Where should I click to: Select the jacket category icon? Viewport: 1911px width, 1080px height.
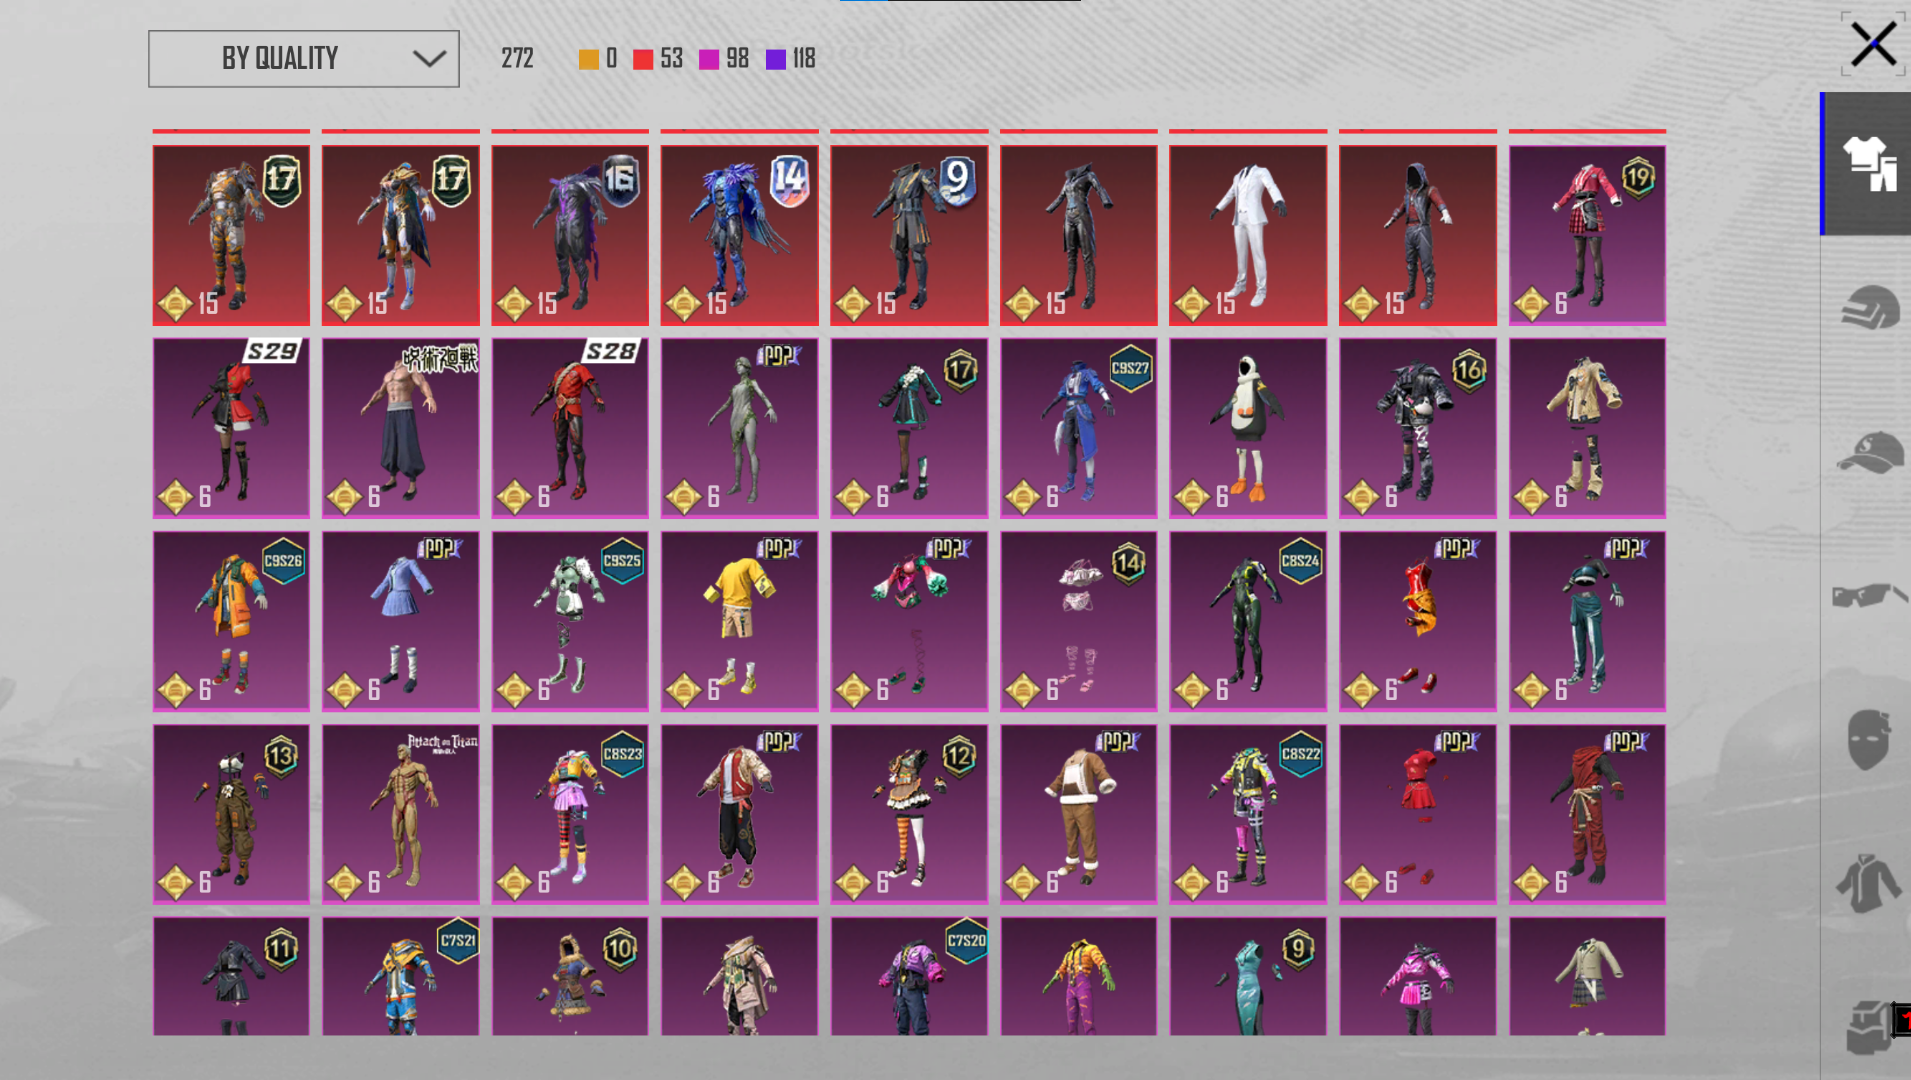pyautogui.click(x=1868, y=884)
